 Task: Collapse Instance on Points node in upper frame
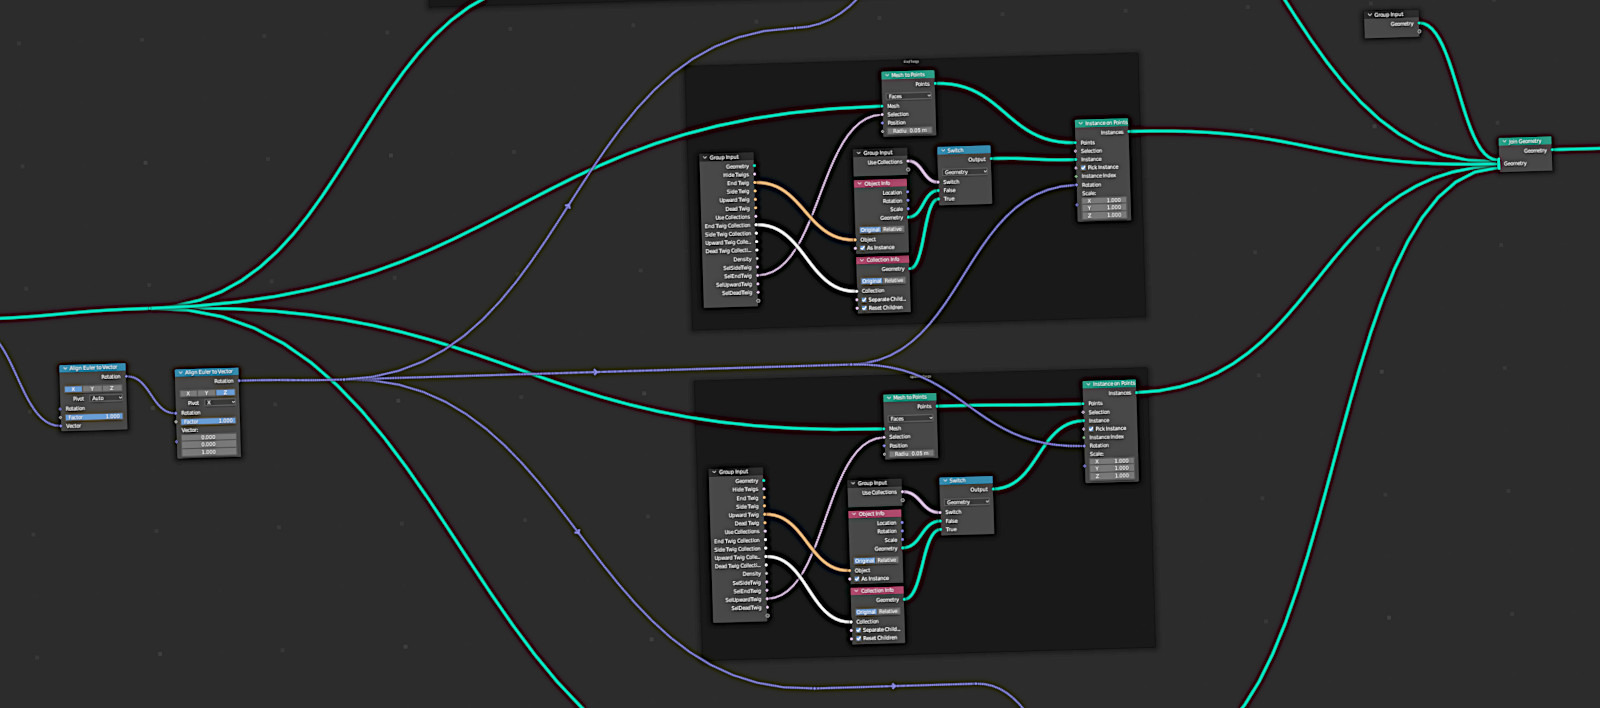pos(1081,124)
